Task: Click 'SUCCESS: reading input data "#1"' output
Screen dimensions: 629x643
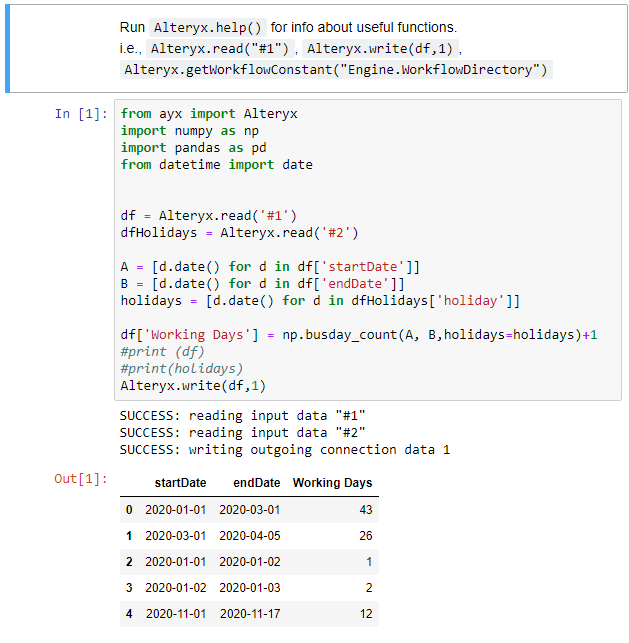Action: click(242, 416)
